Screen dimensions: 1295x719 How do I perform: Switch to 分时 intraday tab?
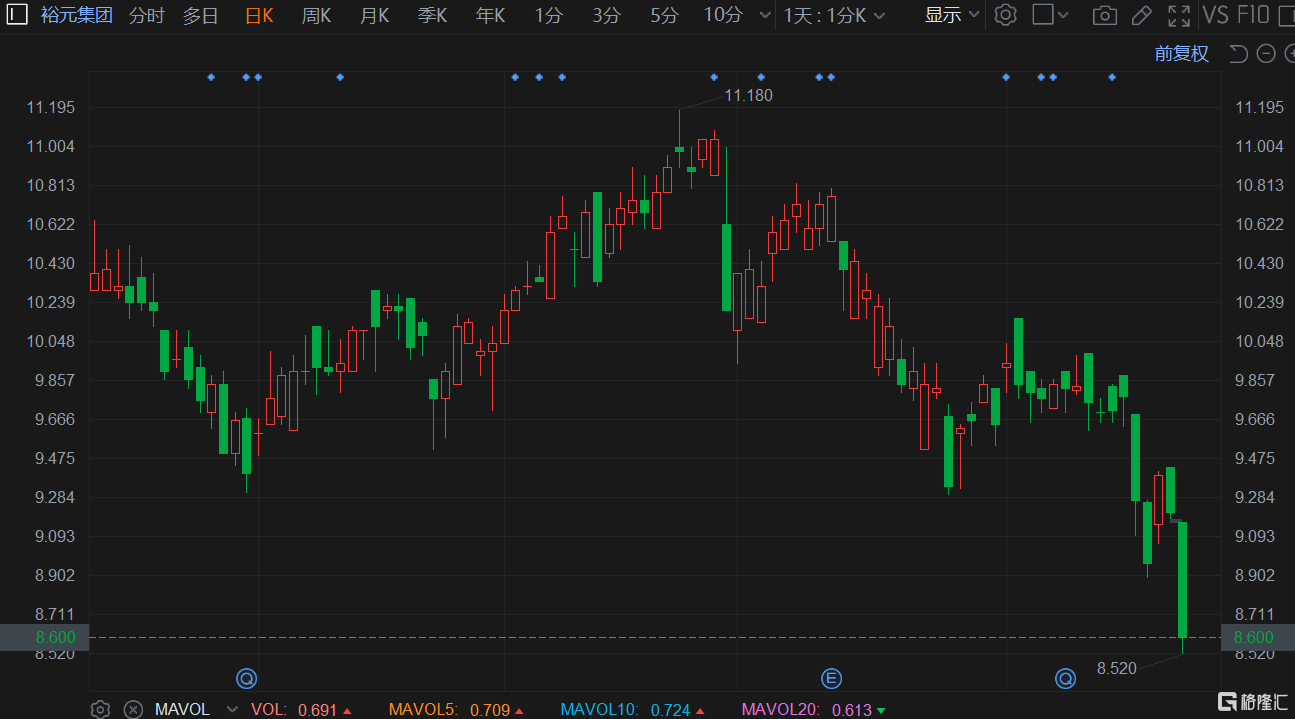click(x=147, y=15)
